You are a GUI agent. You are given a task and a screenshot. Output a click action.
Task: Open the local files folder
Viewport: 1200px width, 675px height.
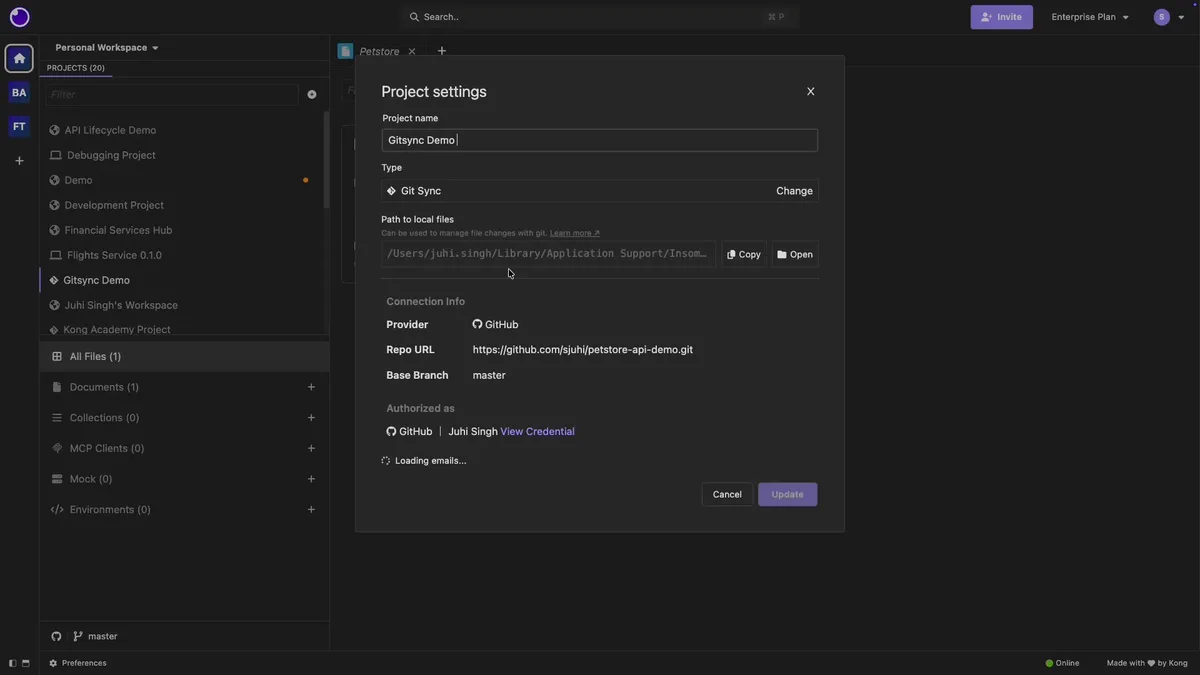(x=795, y=254)
